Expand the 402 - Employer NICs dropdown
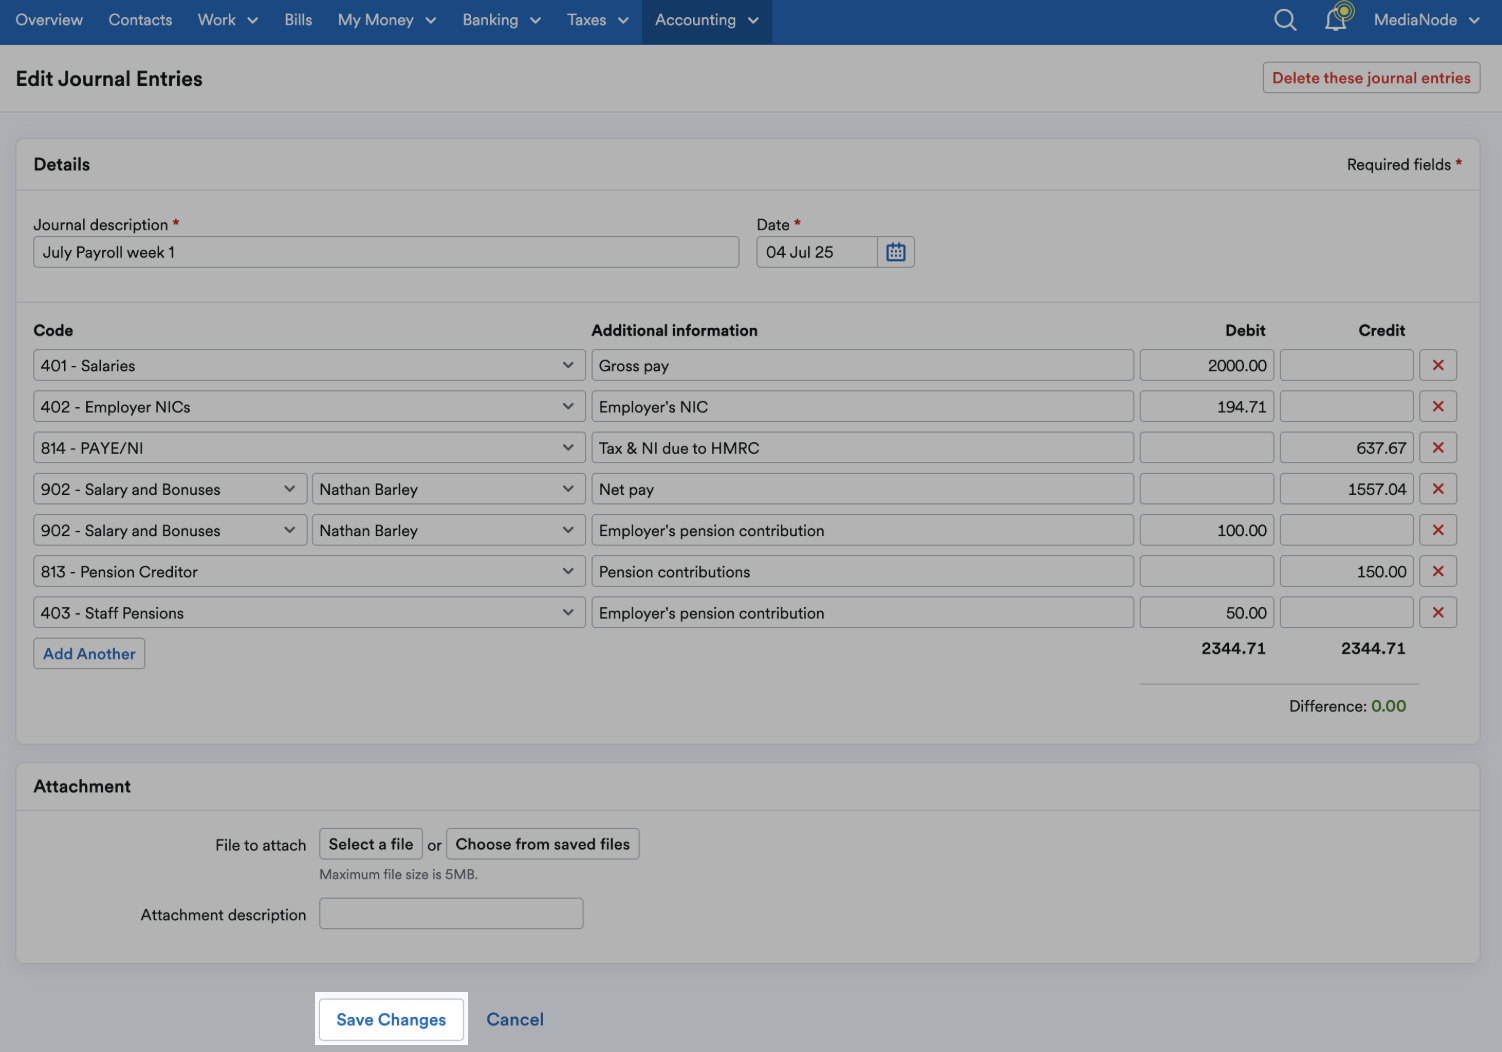 [309, 406]
